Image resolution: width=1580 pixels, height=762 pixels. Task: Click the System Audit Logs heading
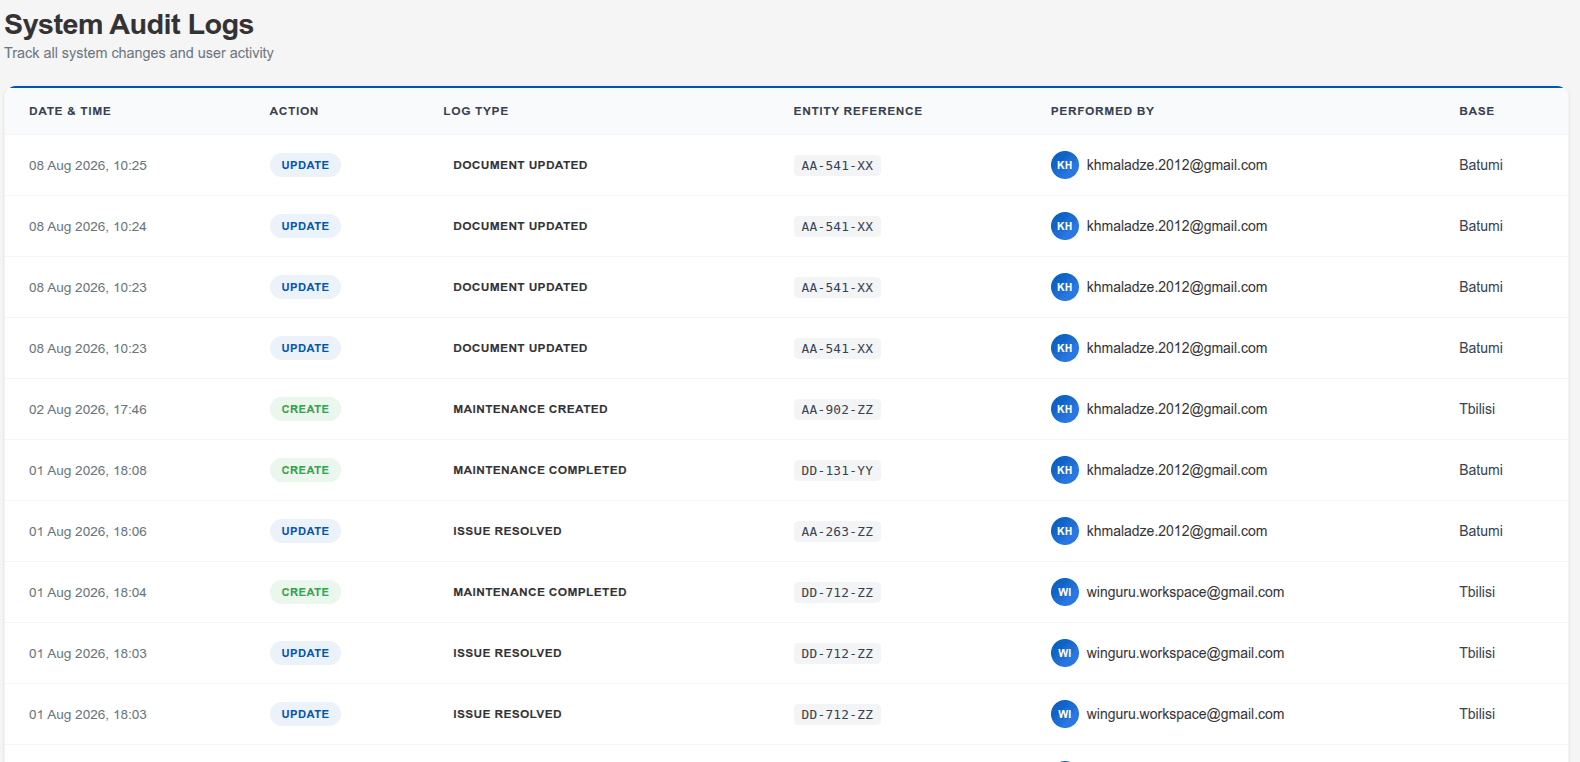129,25
